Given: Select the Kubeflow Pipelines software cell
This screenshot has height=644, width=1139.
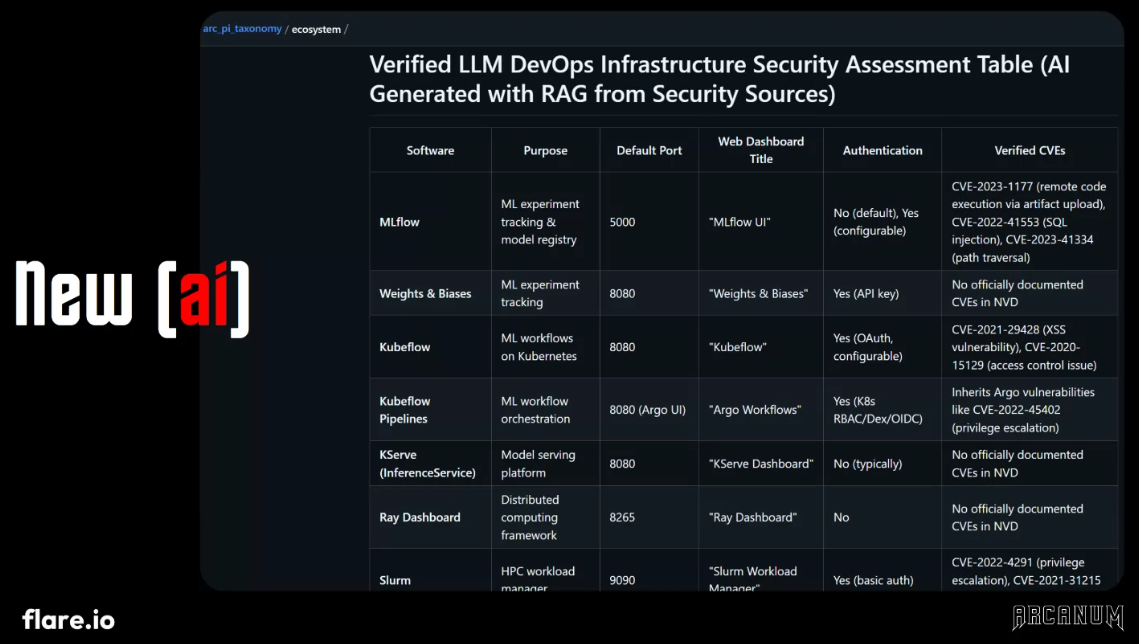Looking at the screenshot, I should point(430,409).
